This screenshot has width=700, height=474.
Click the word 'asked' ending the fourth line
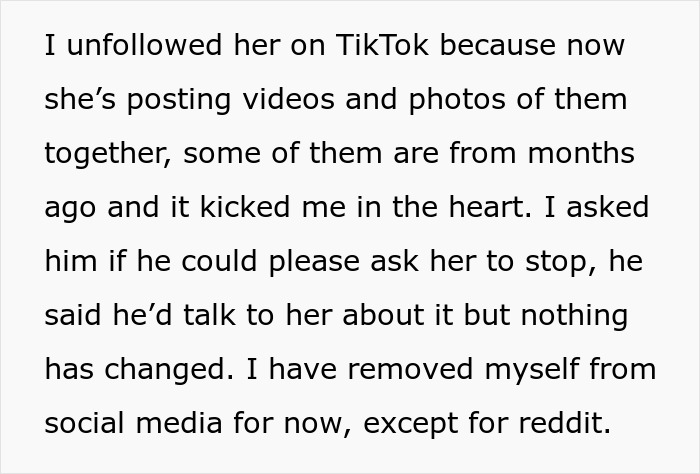[608, 208]
